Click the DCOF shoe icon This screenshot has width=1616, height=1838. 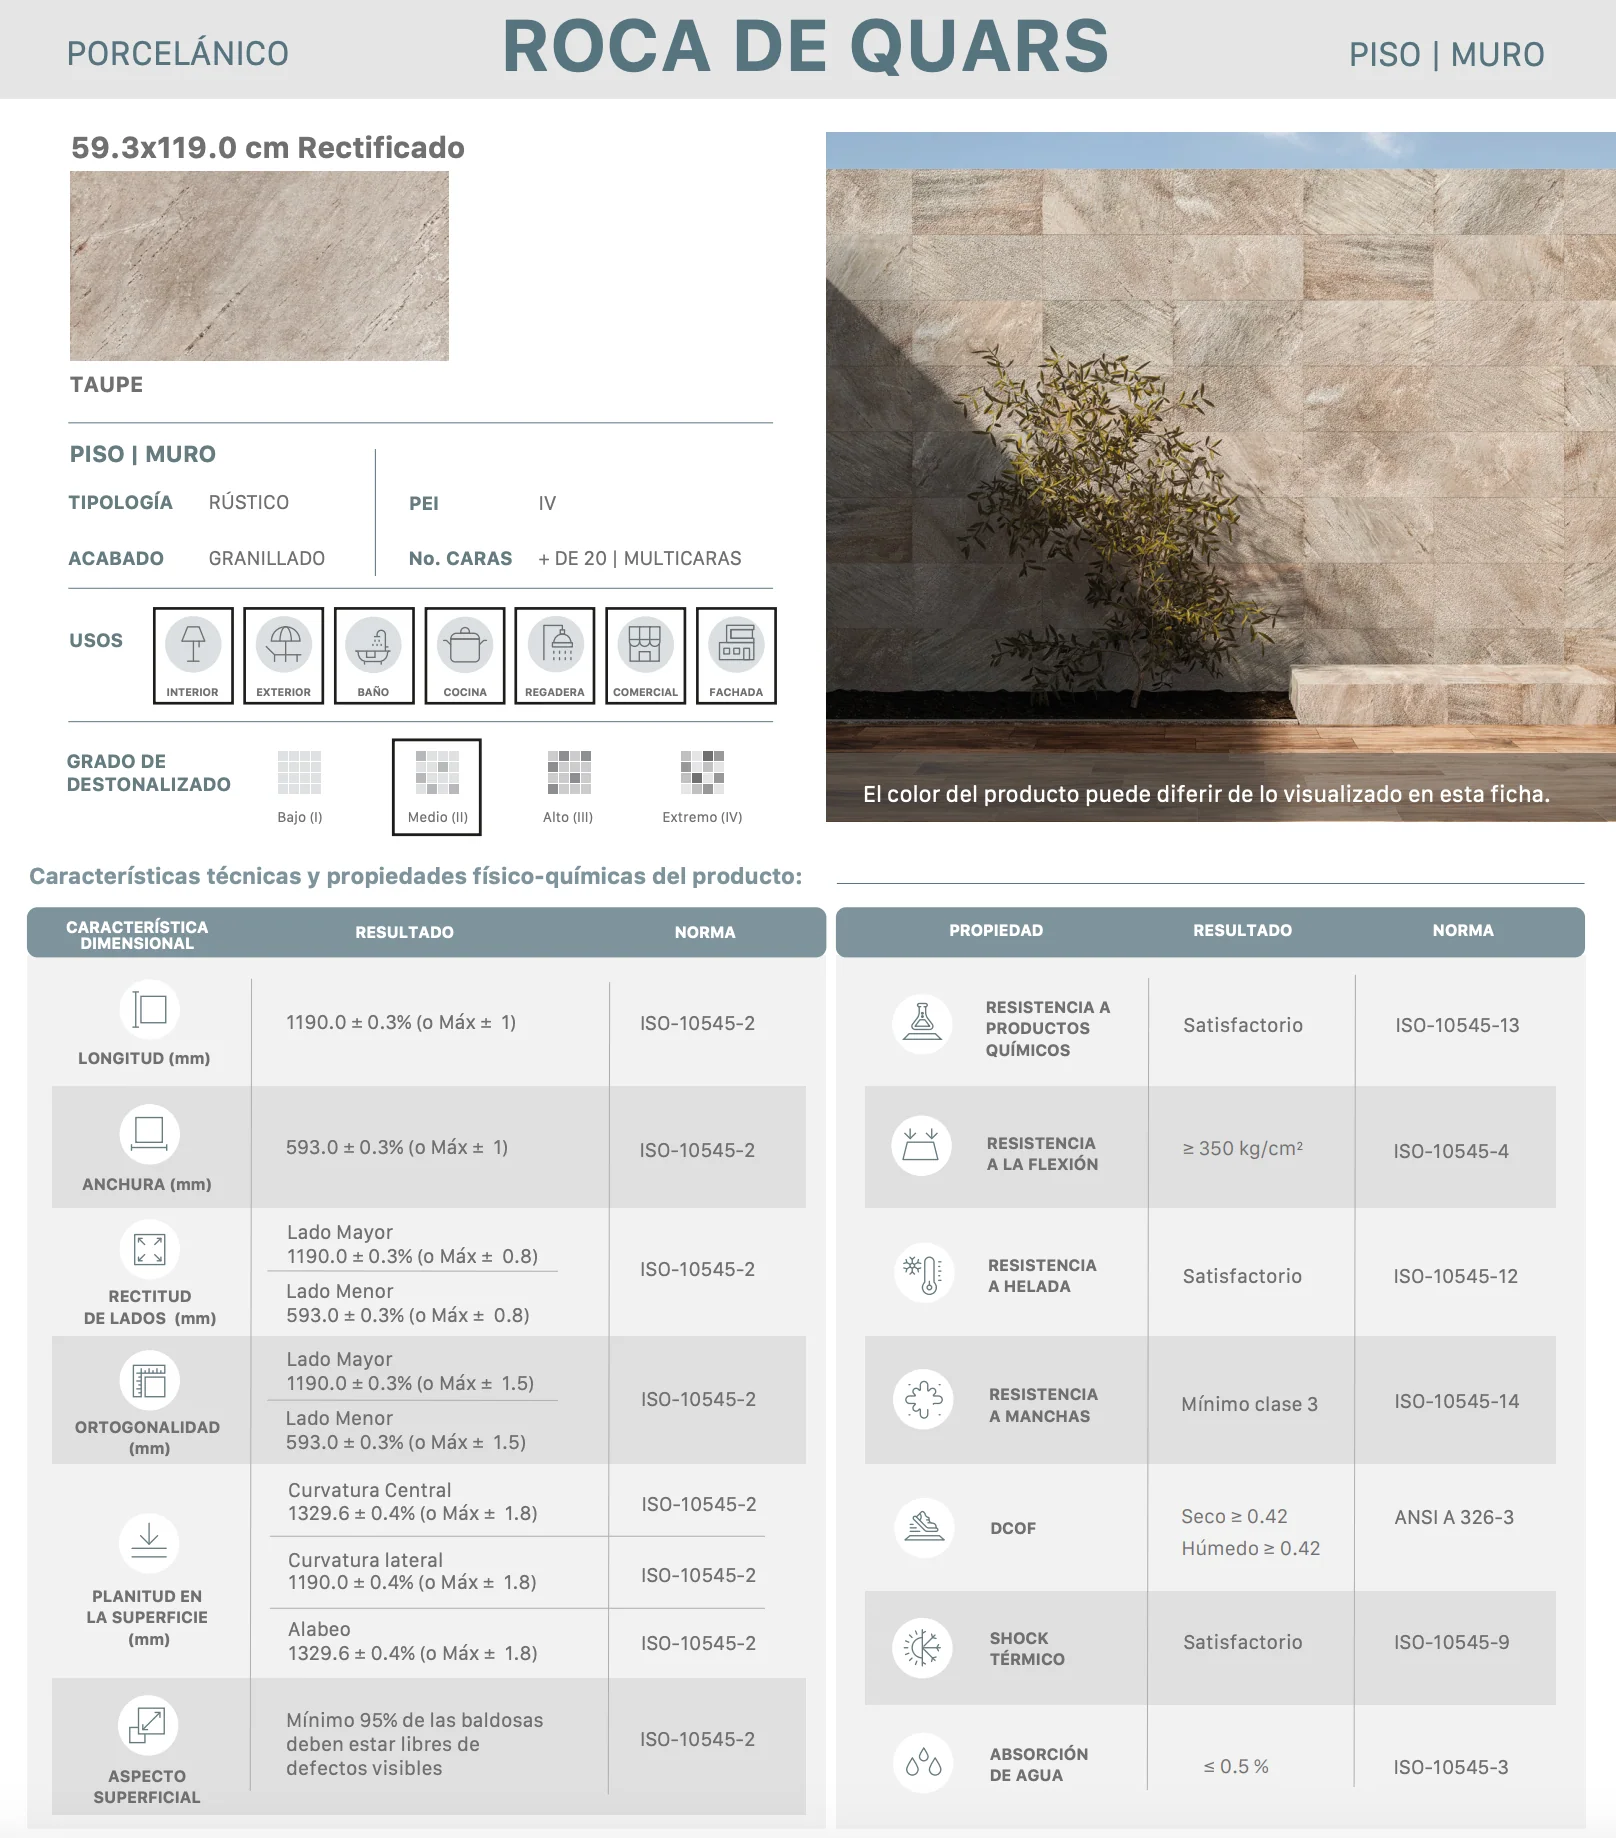[x=924, y=1527]
